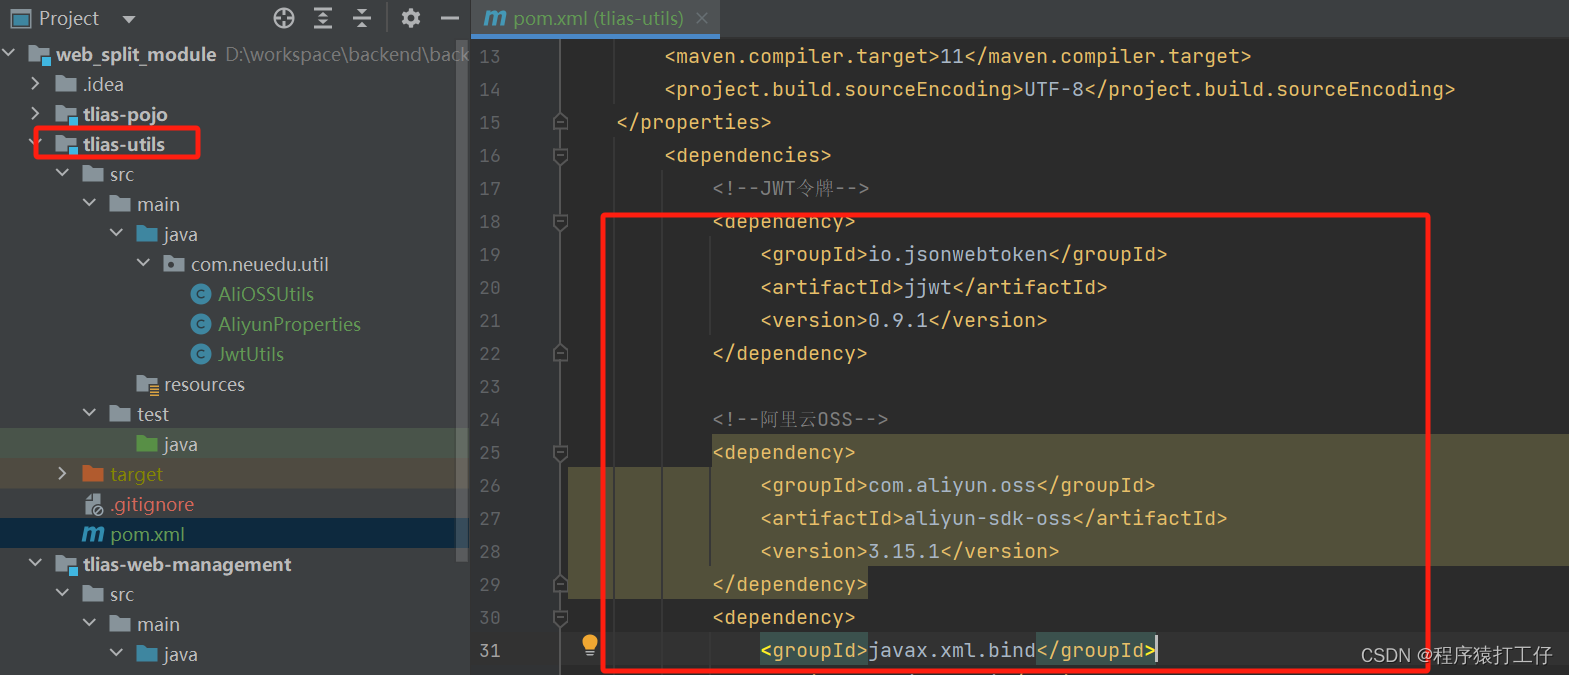This screenshot has width=1569, height=675.
Task: Click the resources folder icon
Action: [147, 384]
